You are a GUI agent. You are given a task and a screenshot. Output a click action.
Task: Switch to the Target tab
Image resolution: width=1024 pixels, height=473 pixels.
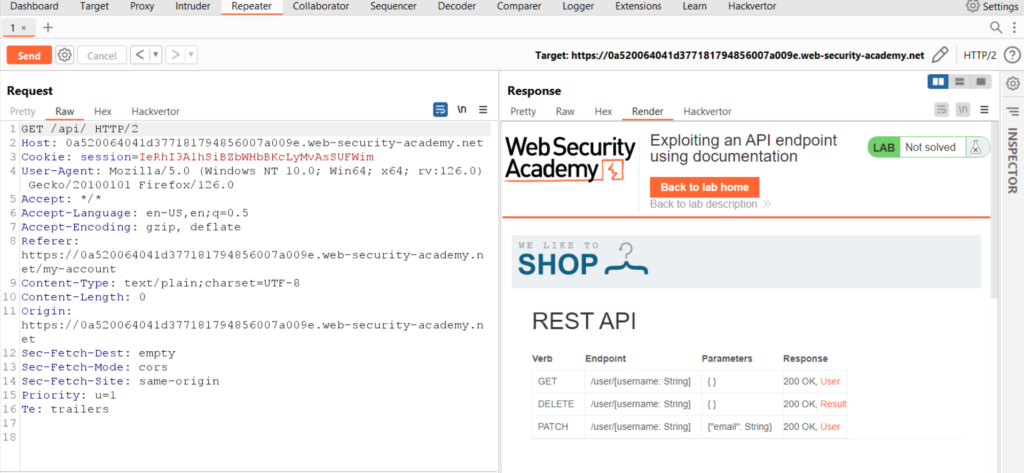pyautogui.click(x=95, y=7)
